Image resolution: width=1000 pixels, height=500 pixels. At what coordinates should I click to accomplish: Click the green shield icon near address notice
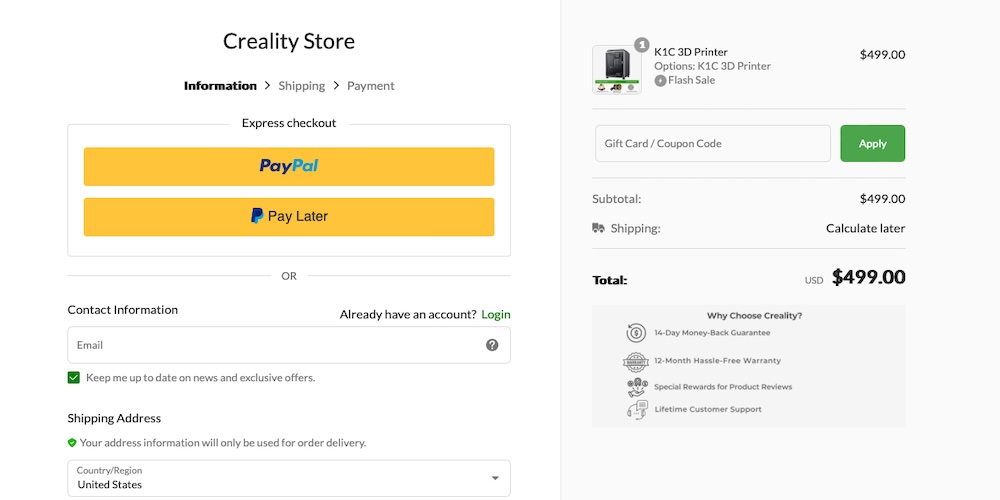coord(72,443)
